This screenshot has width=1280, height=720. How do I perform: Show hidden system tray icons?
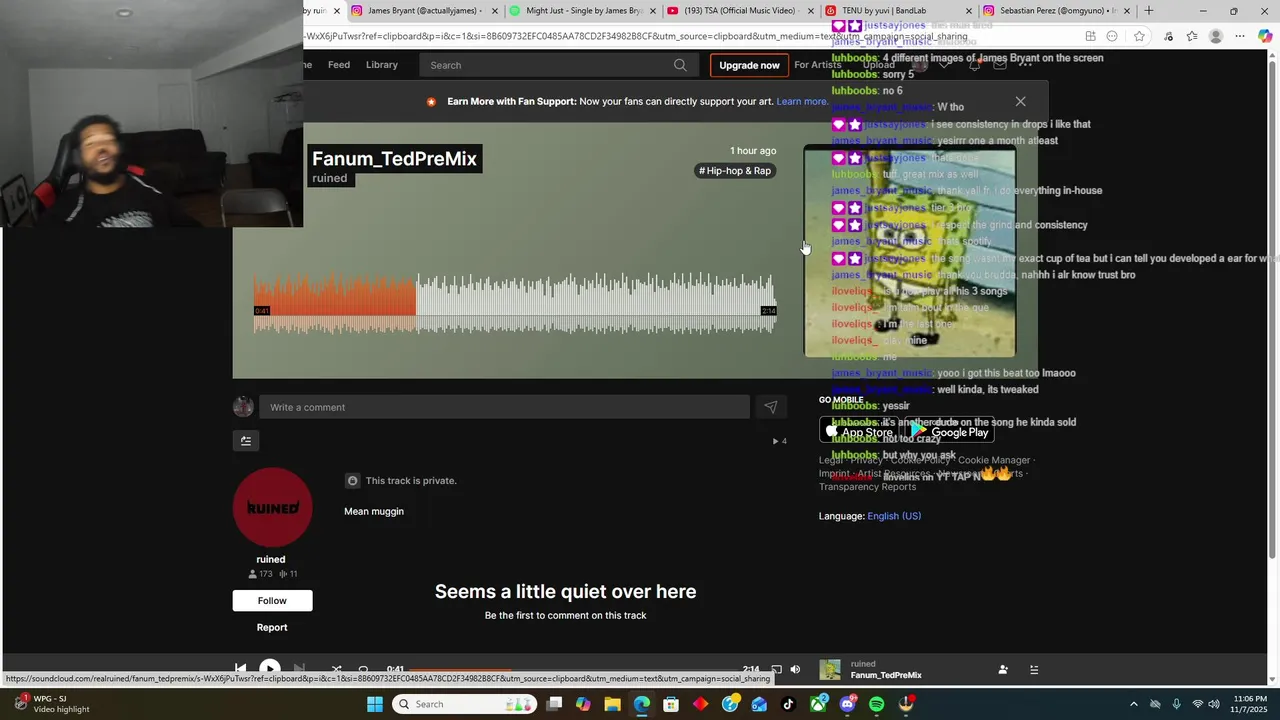pos(1133,704)
